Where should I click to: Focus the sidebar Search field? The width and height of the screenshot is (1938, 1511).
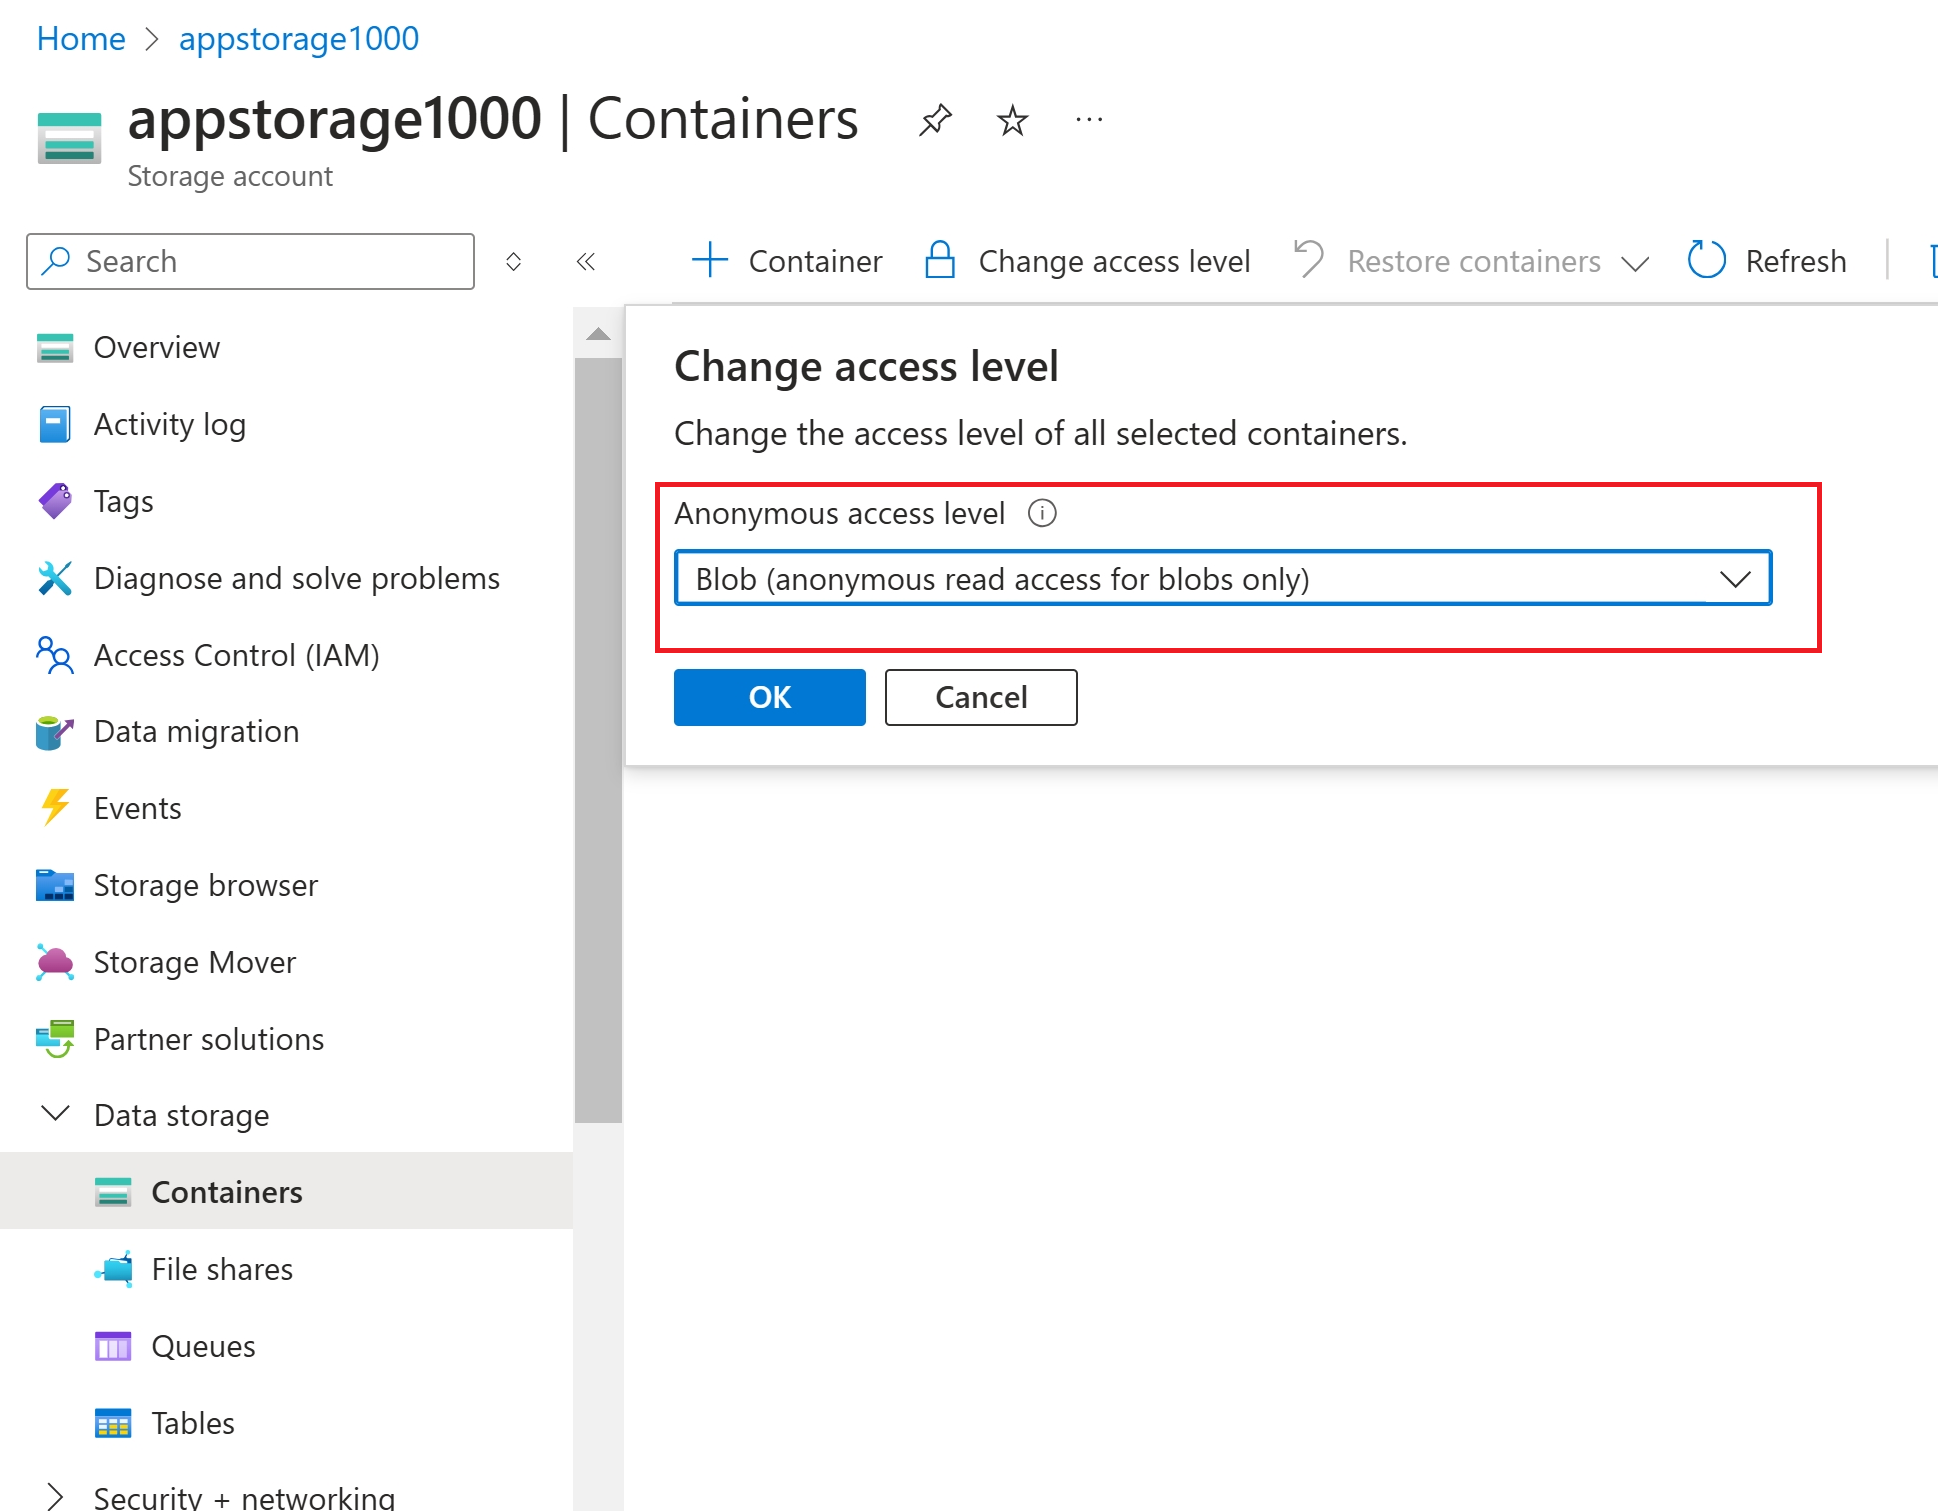251,261
